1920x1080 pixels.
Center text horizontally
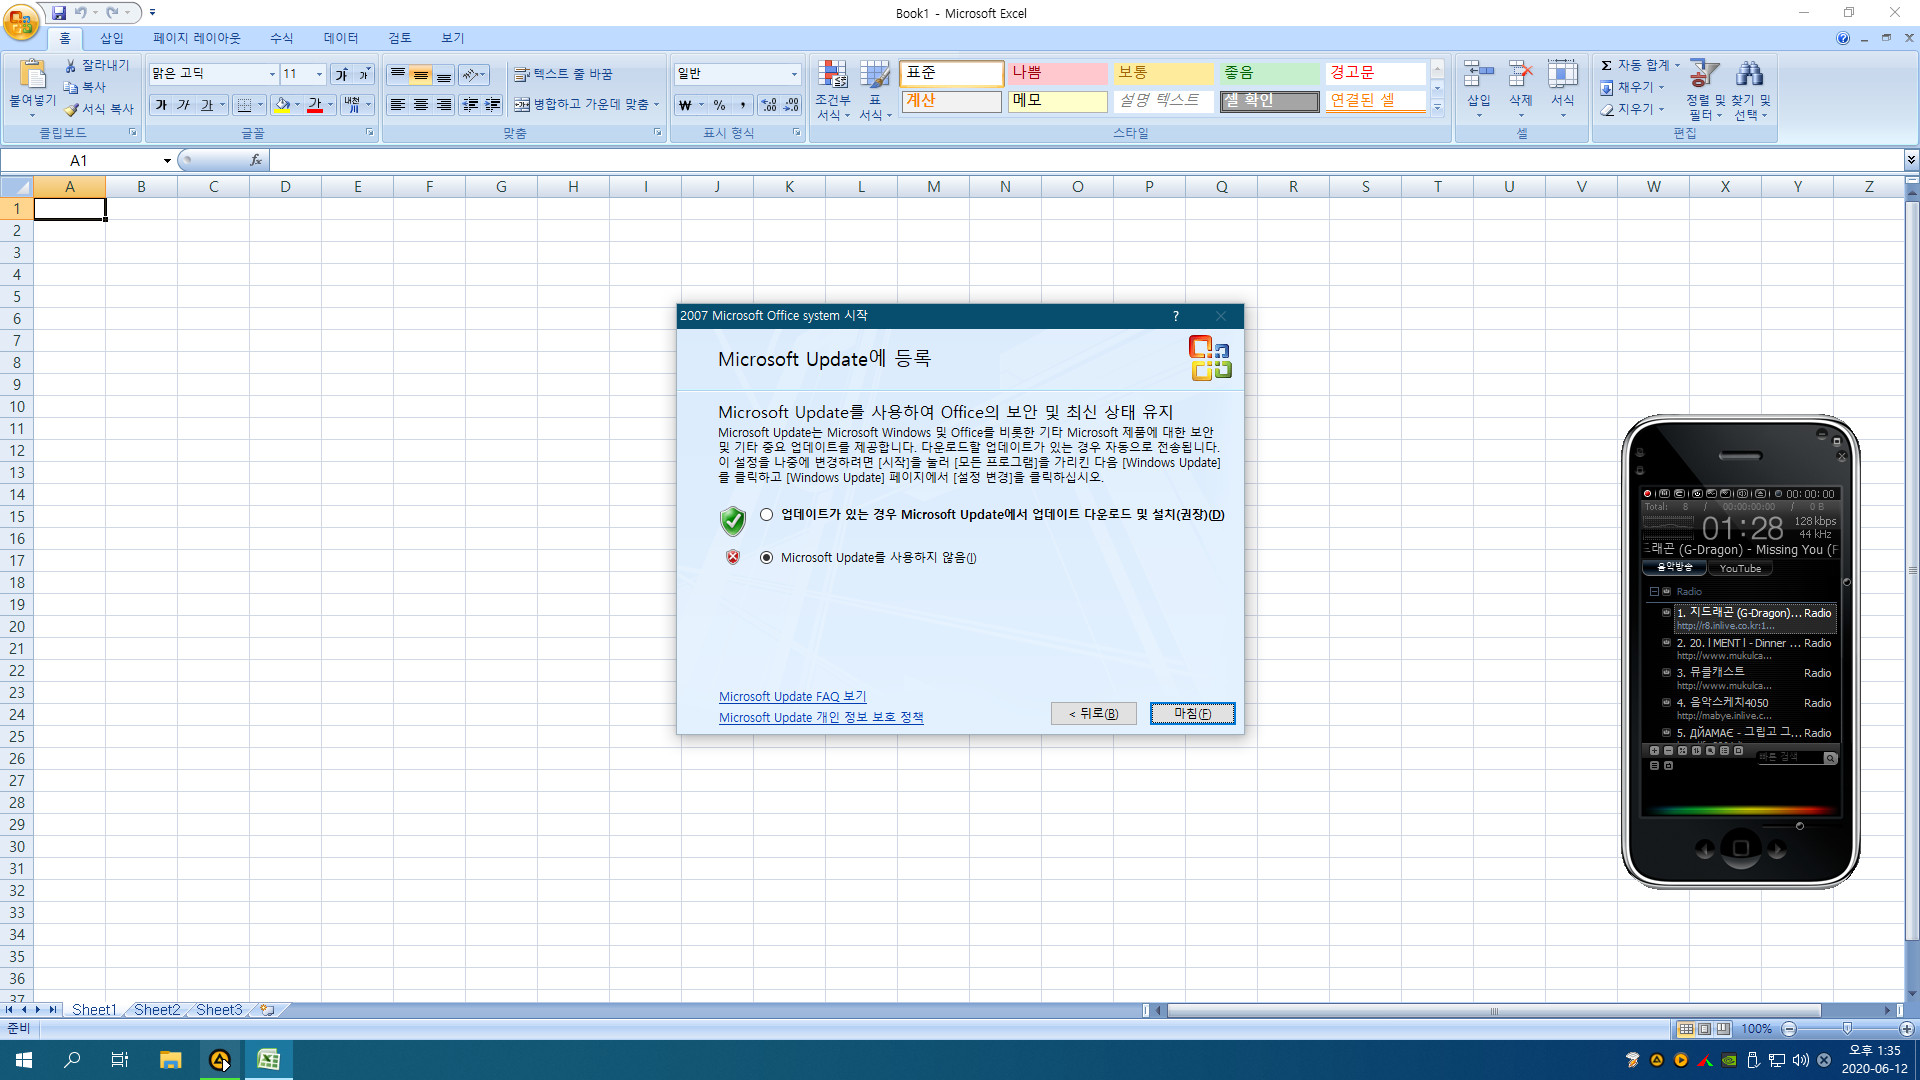tap(421, 105)
